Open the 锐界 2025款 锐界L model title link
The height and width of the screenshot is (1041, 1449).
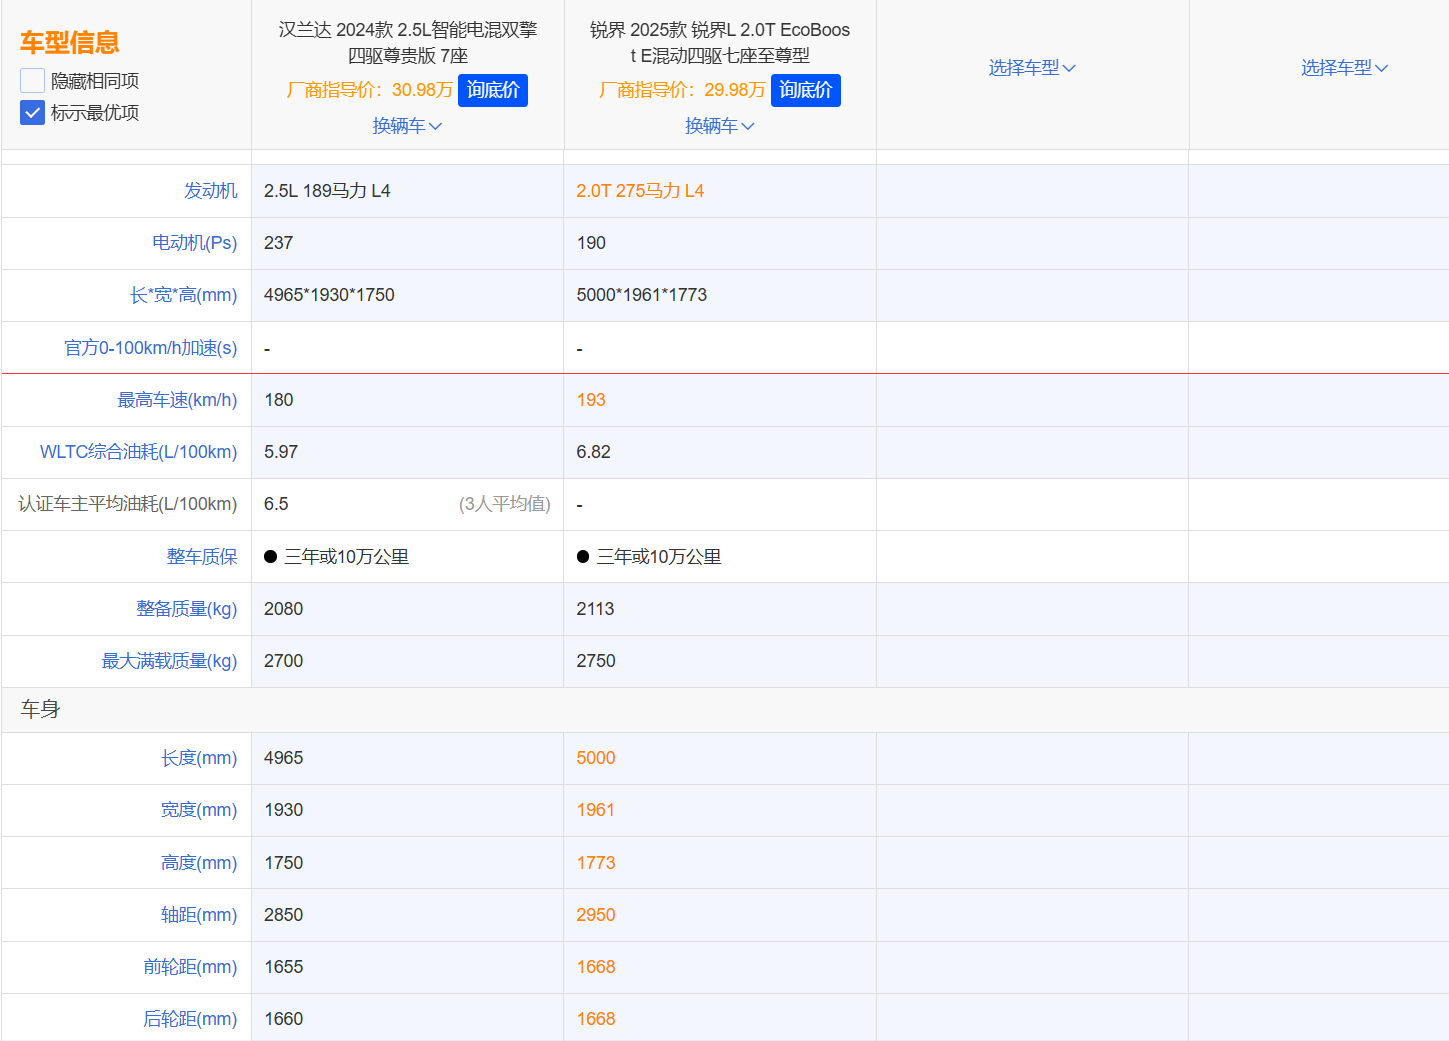[720, 43]
